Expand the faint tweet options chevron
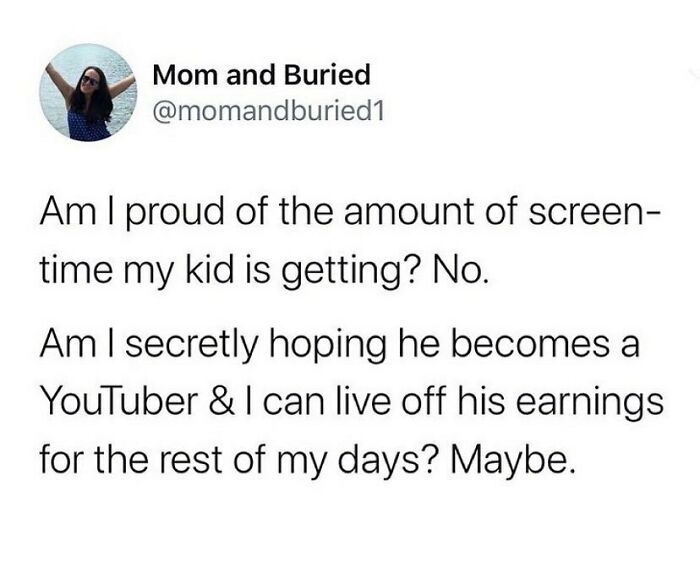Image resolution: width=700 pixels, height=584 pixels. point(694,74)
